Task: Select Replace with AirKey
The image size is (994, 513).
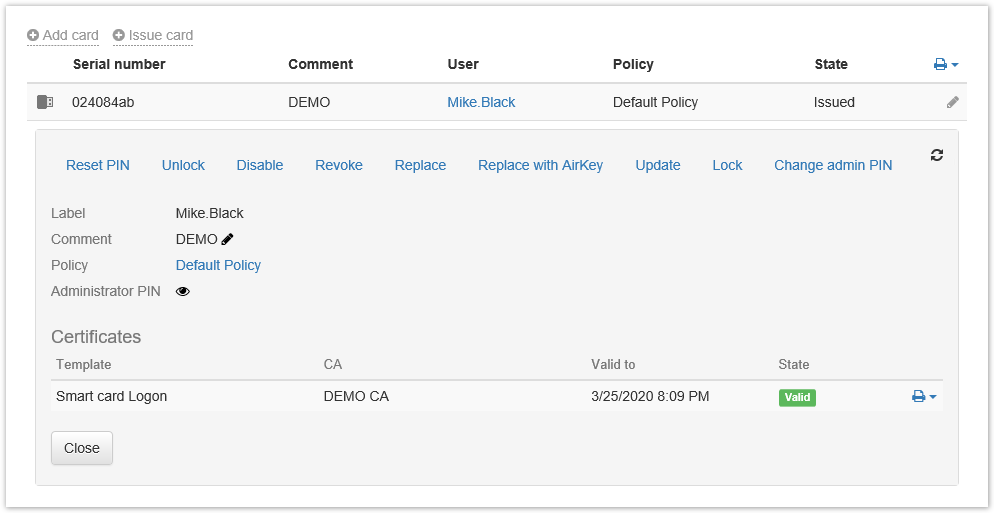Action: (540, 165)
